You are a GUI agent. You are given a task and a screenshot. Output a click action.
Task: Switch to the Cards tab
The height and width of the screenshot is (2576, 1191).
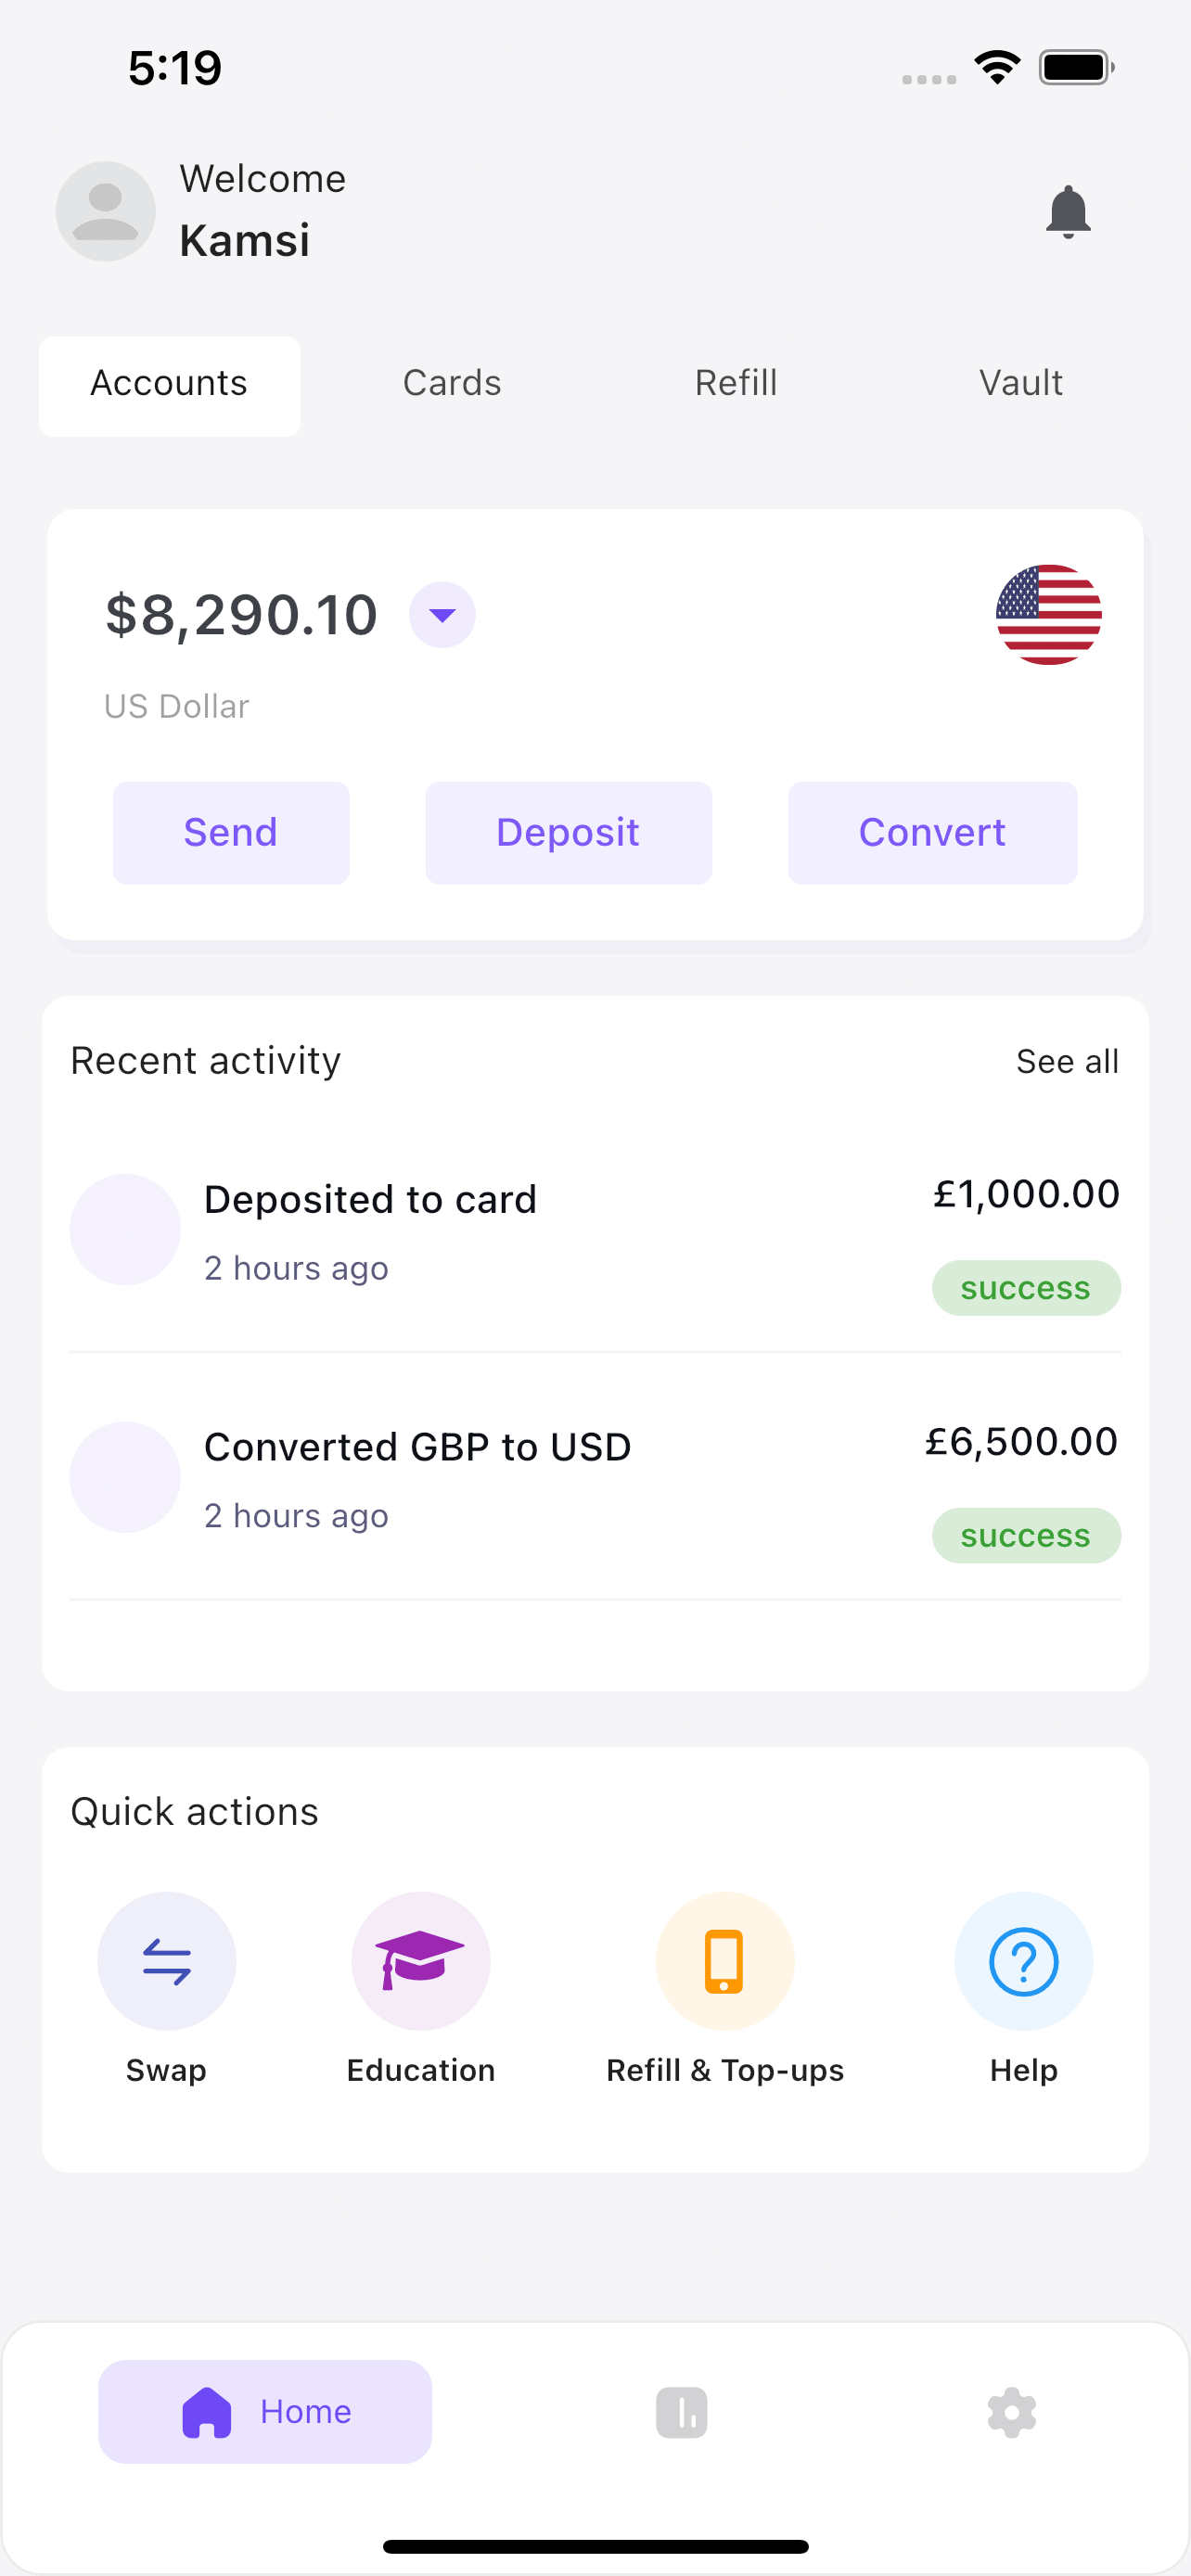coord(452,384)
